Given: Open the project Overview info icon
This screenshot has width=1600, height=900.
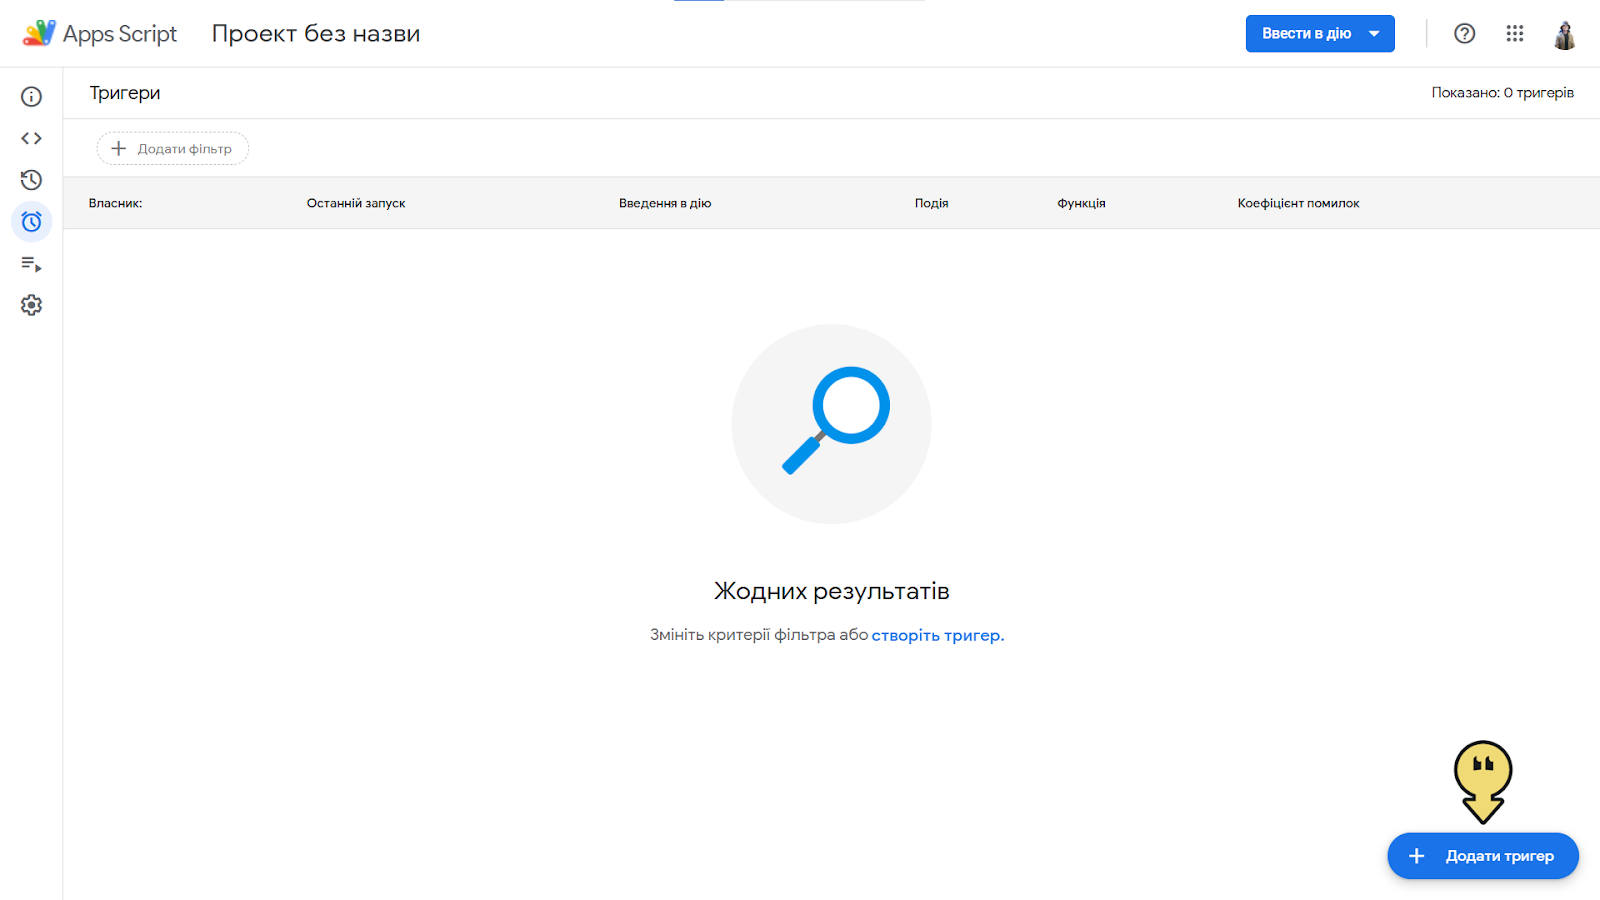Looking at the screenshot, I should (31, 96).
